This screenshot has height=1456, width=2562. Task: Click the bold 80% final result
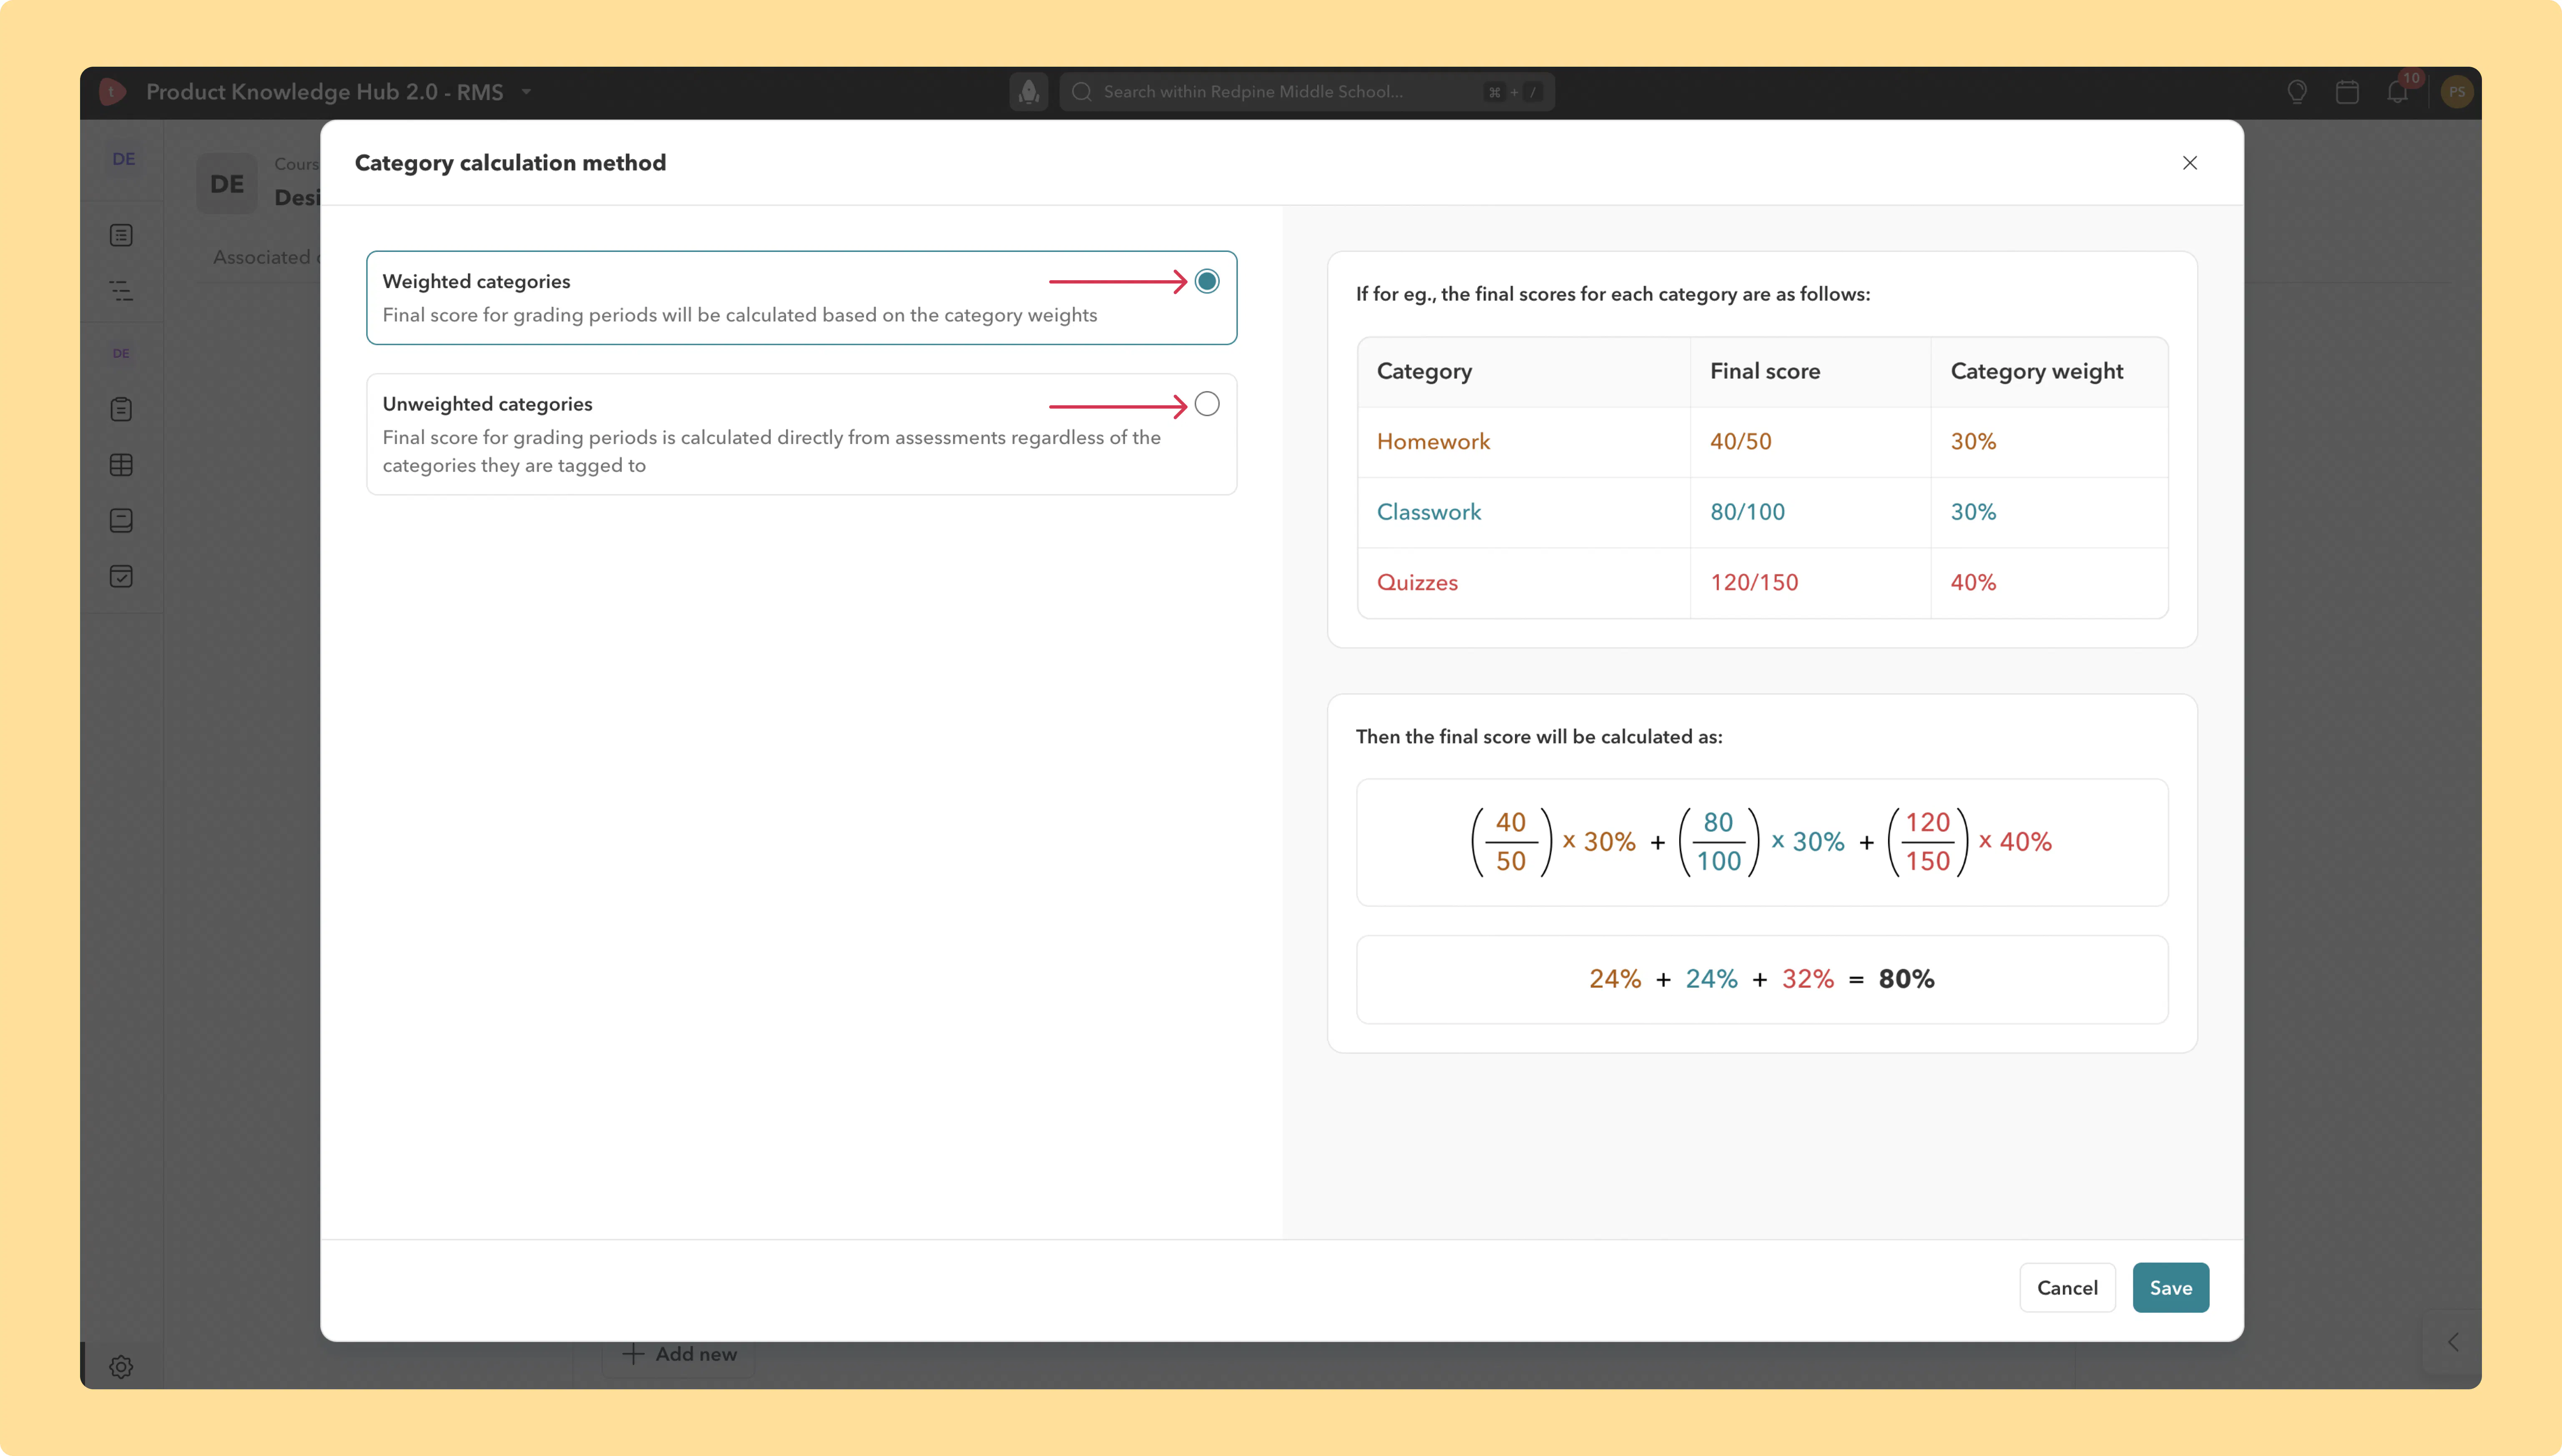(1906, 979)
